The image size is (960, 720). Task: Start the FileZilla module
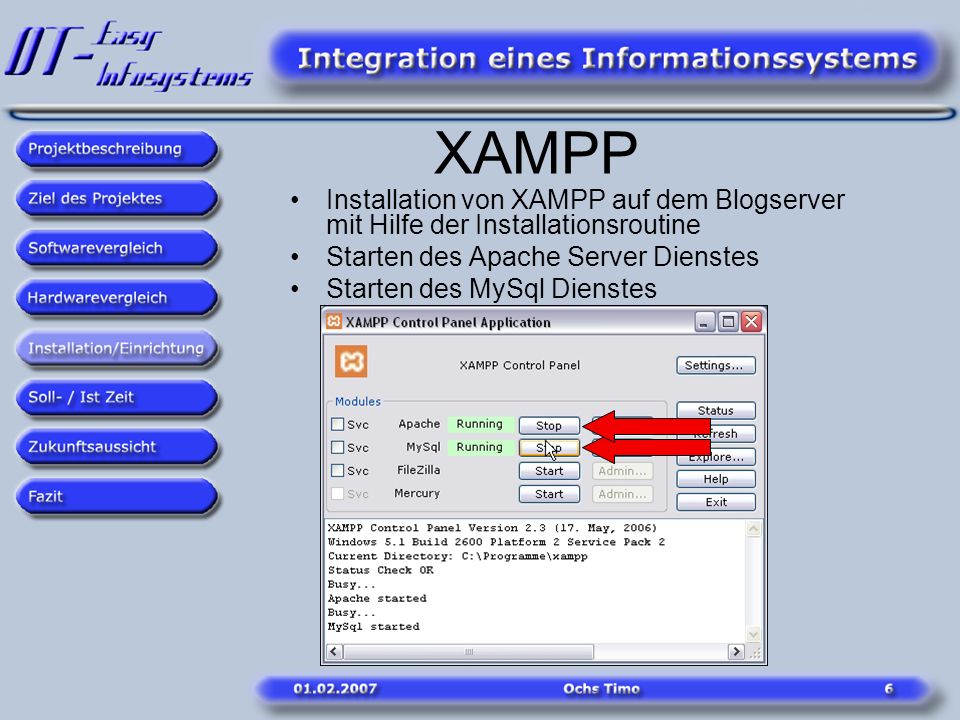pos(549,471)
